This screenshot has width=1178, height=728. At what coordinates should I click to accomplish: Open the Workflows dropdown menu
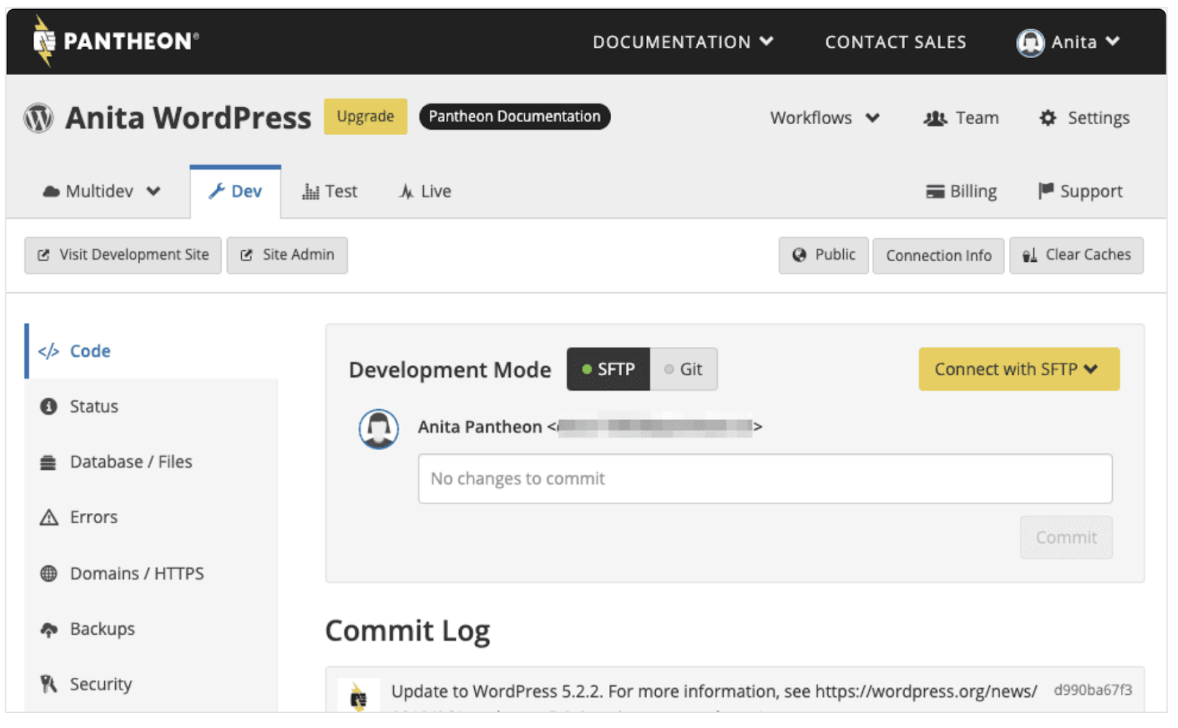824,118
